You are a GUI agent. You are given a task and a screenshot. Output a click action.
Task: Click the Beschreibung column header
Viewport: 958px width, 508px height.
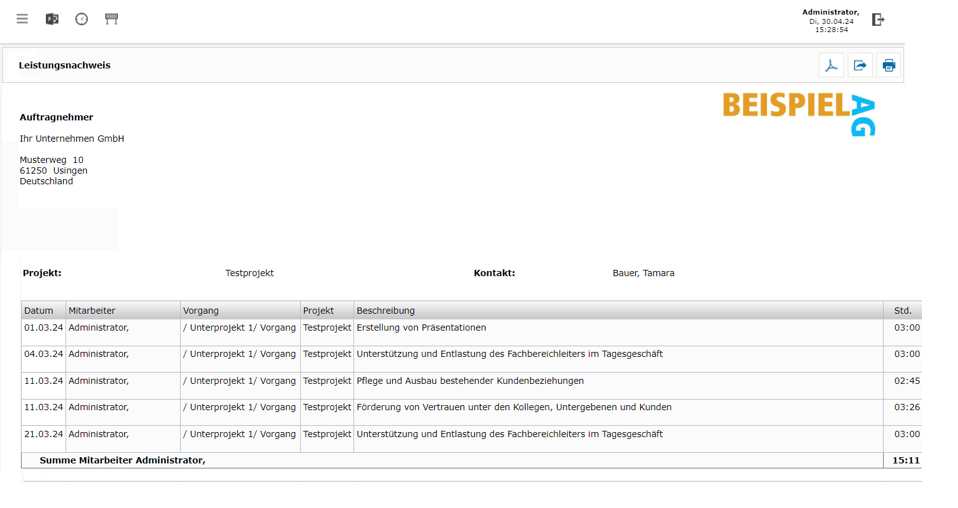(x=385, y=311)
